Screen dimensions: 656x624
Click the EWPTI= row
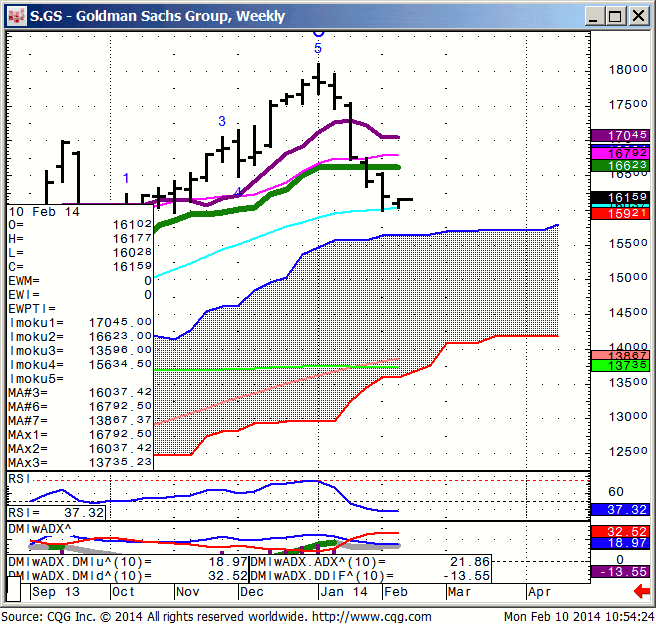80,309
